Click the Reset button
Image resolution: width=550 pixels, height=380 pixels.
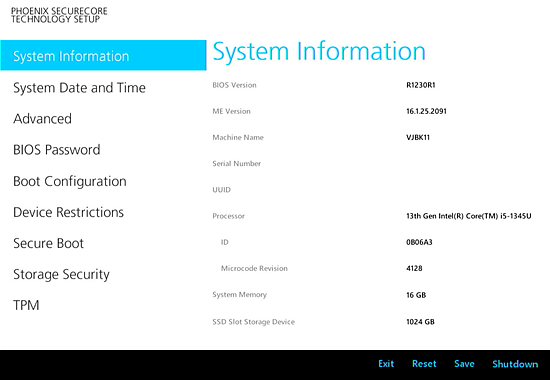point(424,364)
